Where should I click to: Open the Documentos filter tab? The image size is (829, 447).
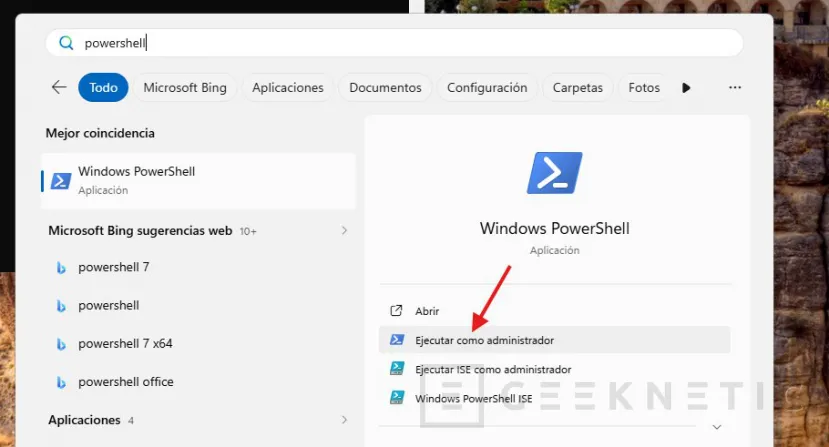pyautogui.click(x=385, y=87)
